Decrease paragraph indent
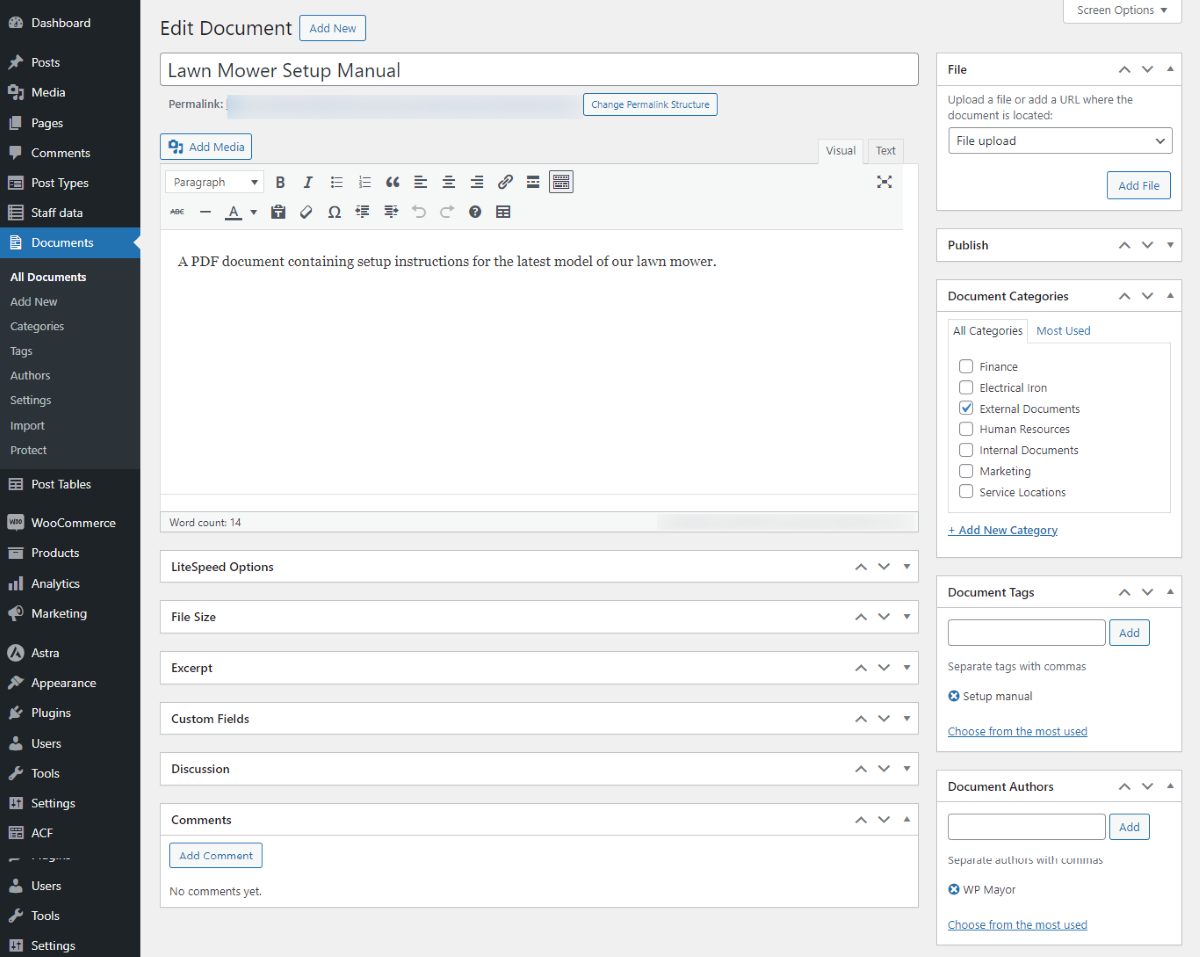This screenshot has width=1200, height=957. 363,212
